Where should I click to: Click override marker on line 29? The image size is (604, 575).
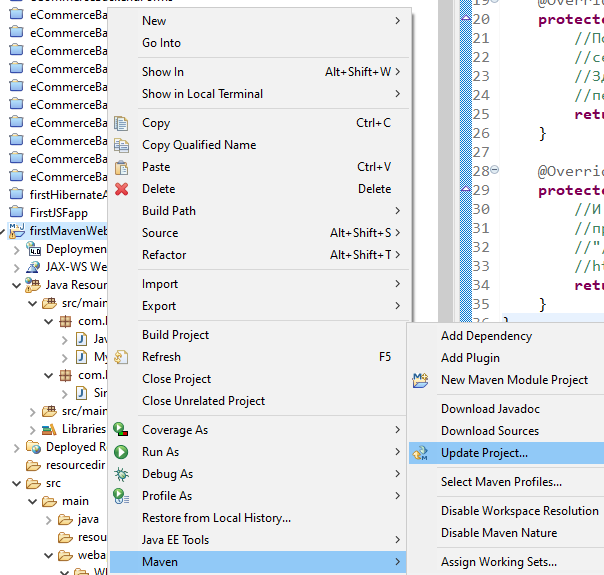point(466,188)
